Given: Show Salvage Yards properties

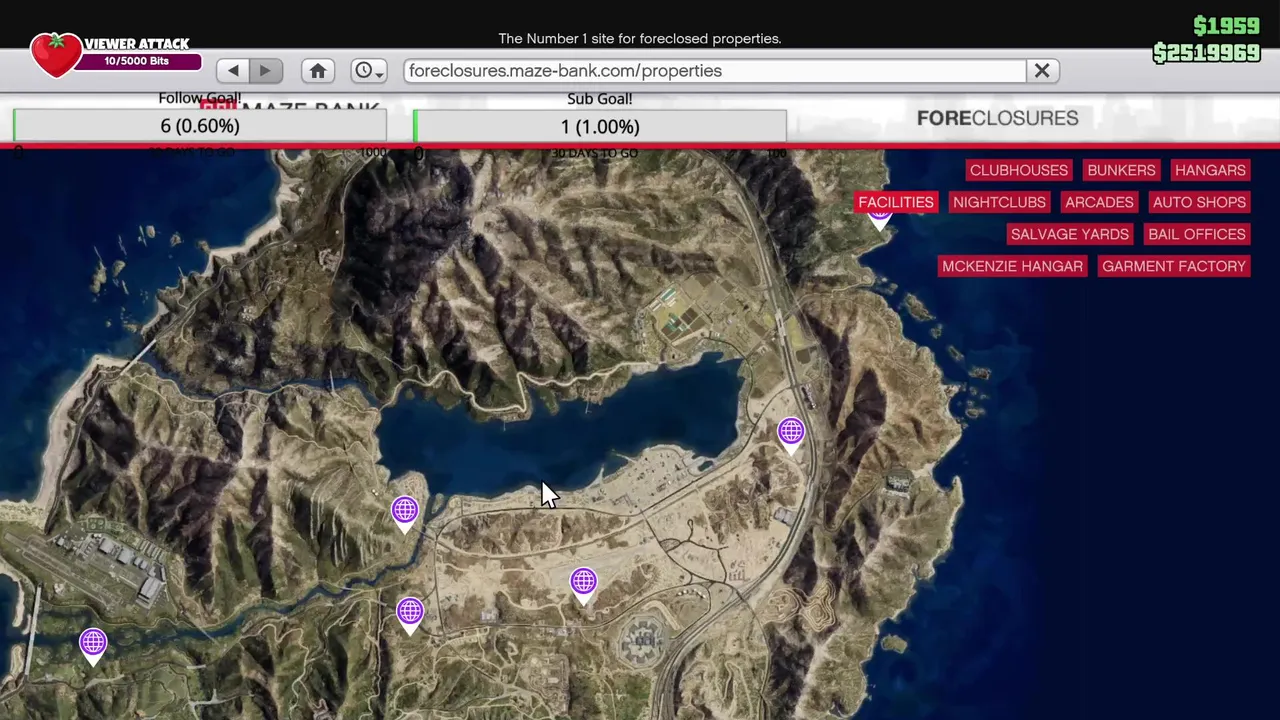Looking at the screenshot, I should point(1069,234).
